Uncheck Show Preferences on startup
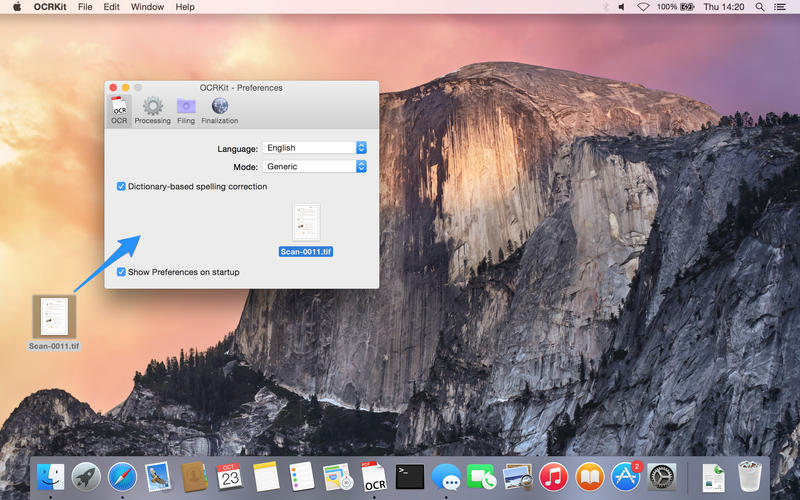The image size is (800, 500). click(x=121, y=272)
